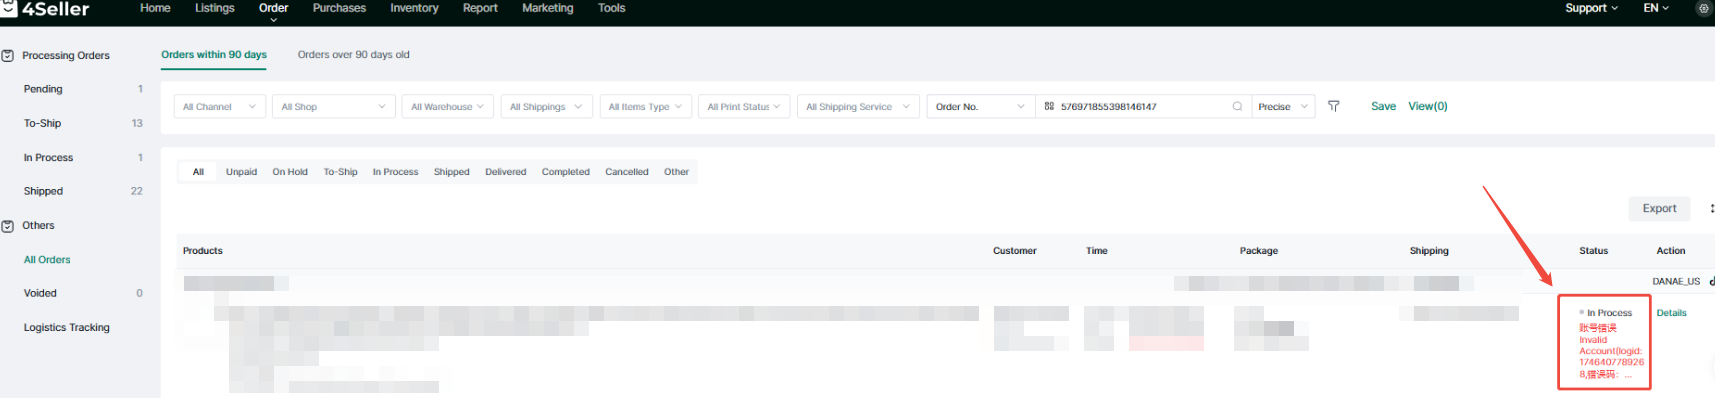Select the On Hold status tab
The height and width of the screenshot is (398, 1715).
pos(290,172)
